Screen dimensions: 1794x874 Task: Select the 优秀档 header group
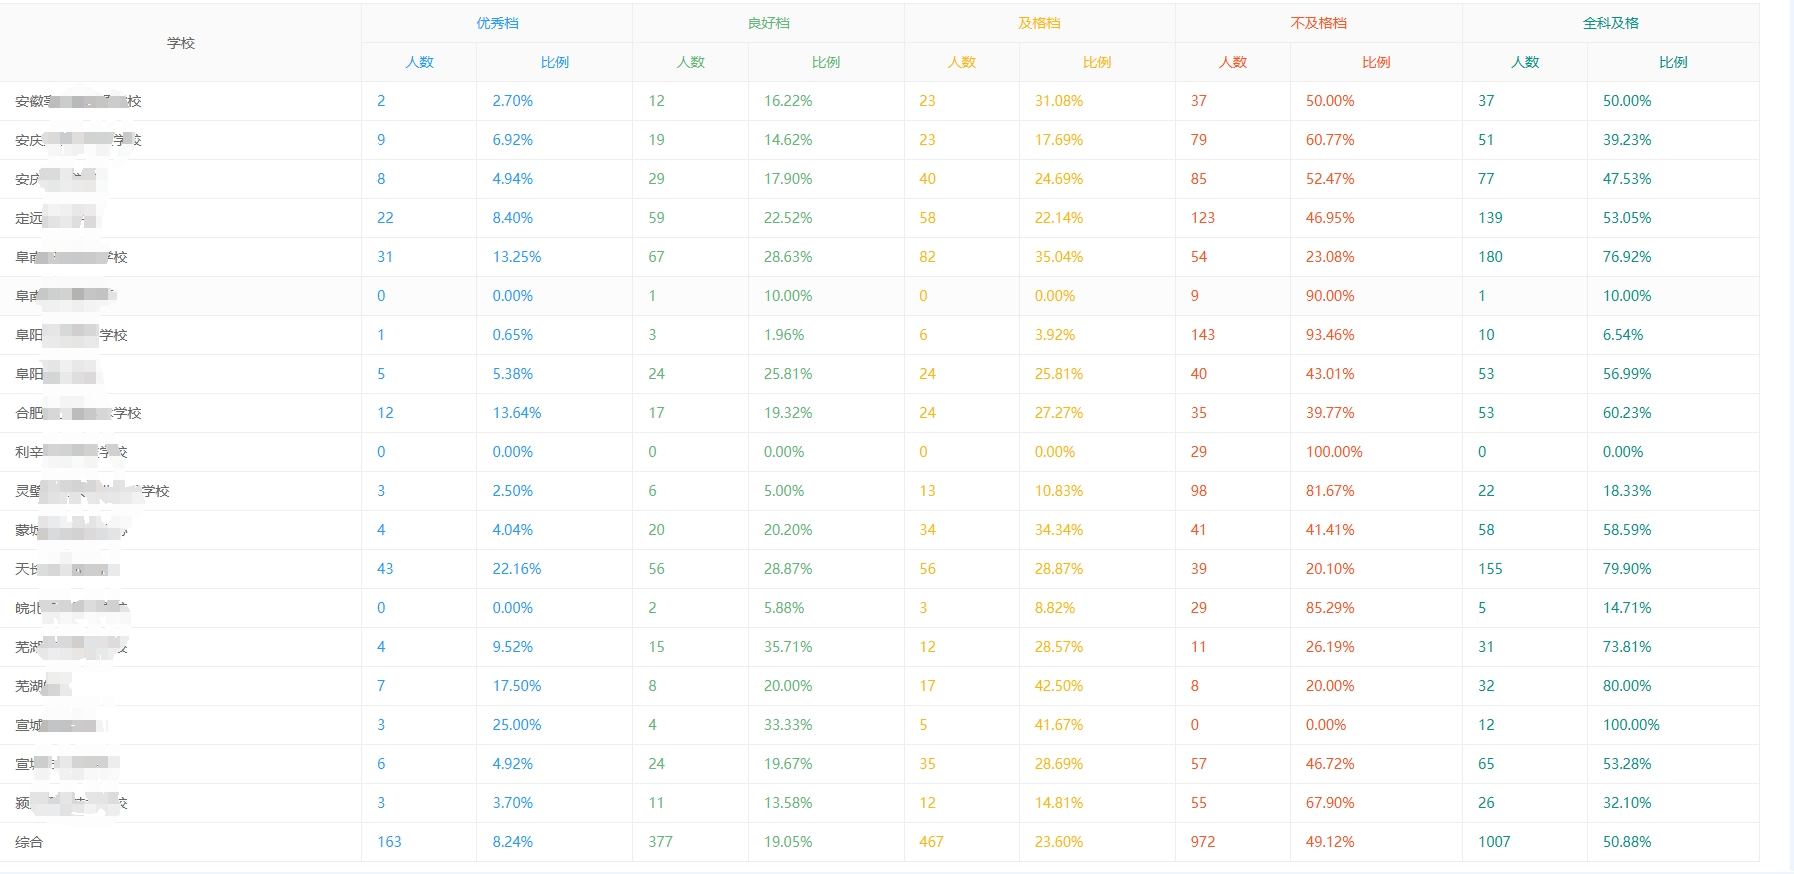pyautogui.click(x=497, y=23)
